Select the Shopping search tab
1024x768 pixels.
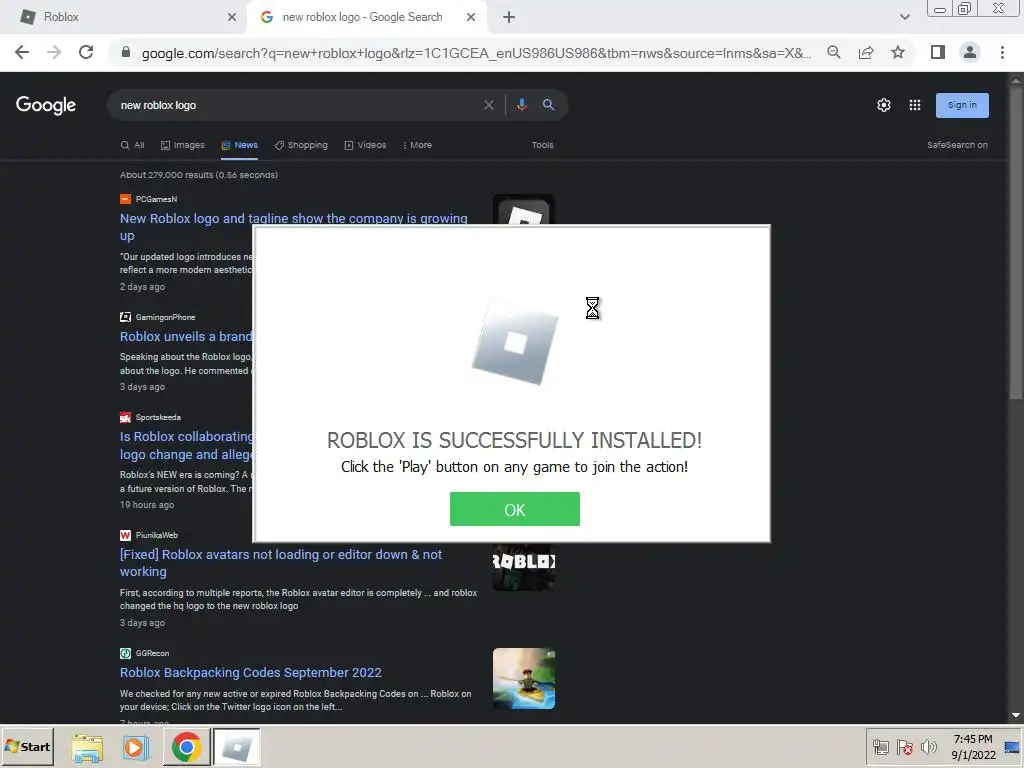pos(301,145)
